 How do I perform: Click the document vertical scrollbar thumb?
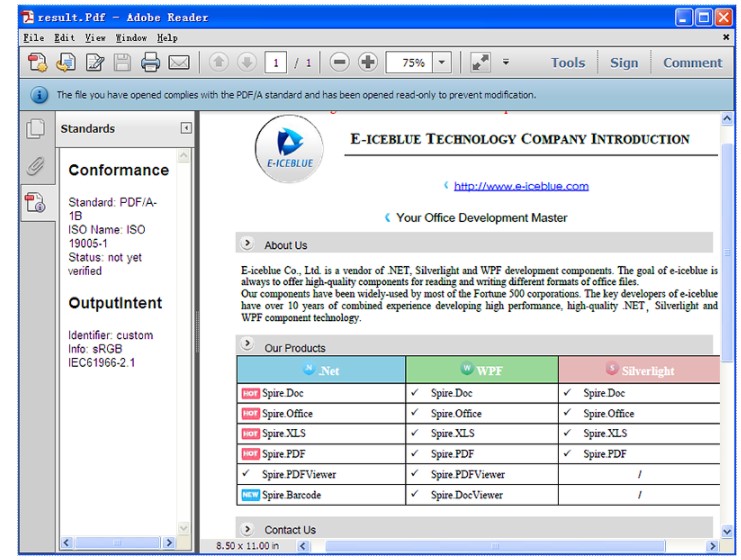coord(728,251)
